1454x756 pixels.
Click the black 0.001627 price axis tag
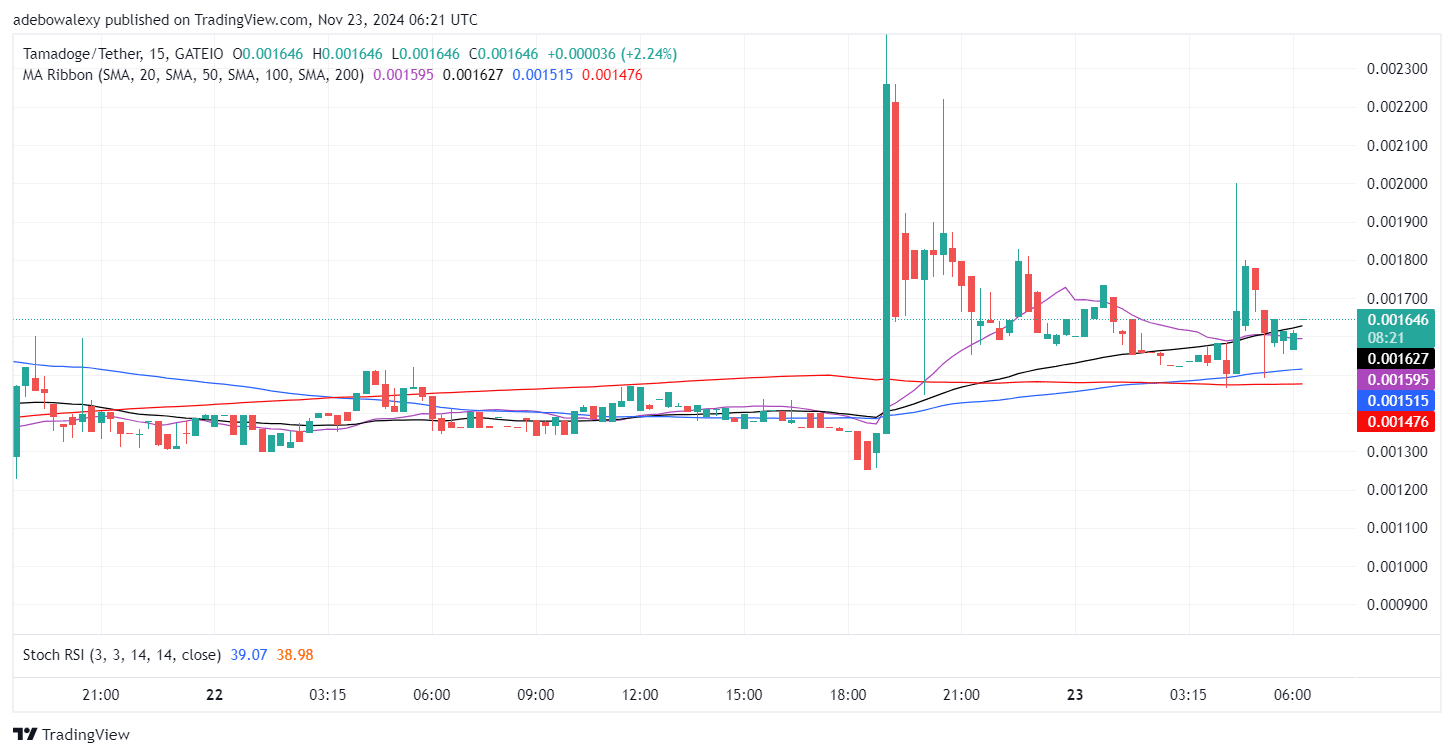(x=1395, y=358)
